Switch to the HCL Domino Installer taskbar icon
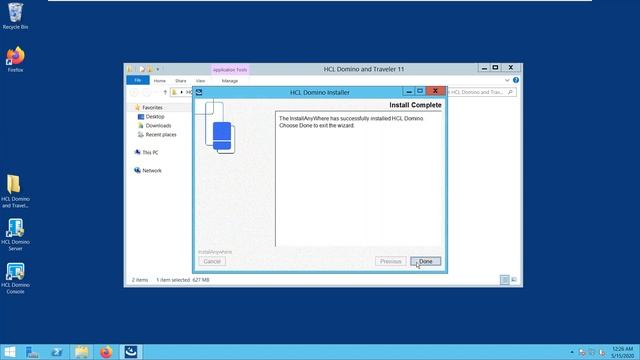The height and width of the screenshot is (360, 640). click(131, 352)
